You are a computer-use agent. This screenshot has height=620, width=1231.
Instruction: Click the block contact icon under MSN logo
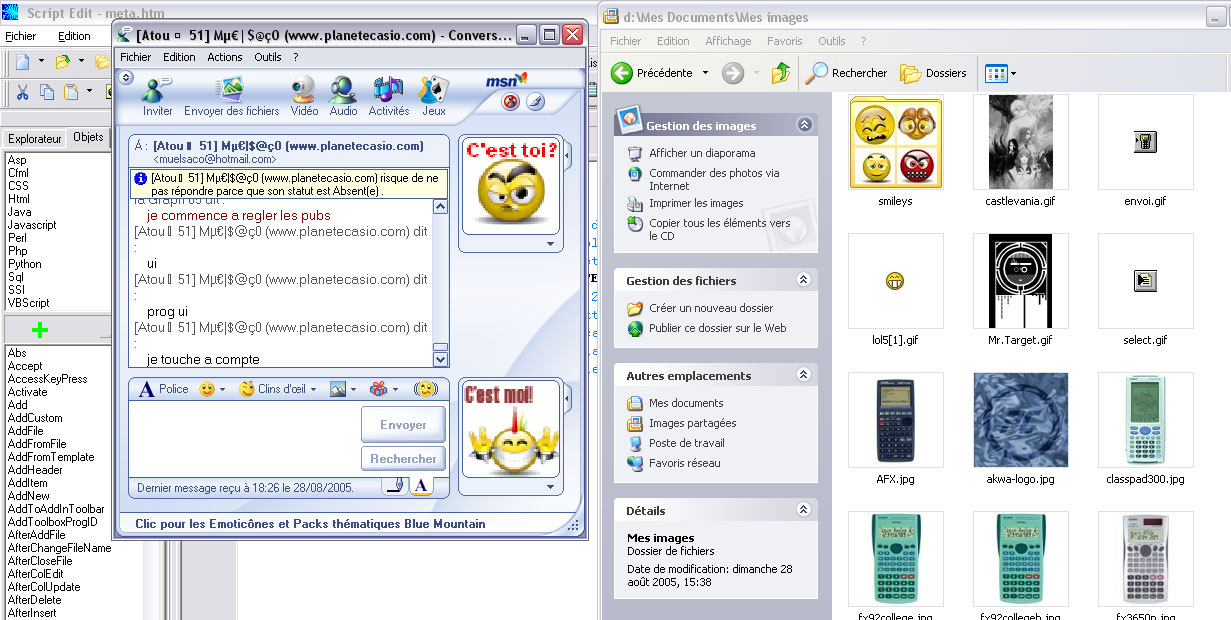pyautogui.click(x=510, y=102)
